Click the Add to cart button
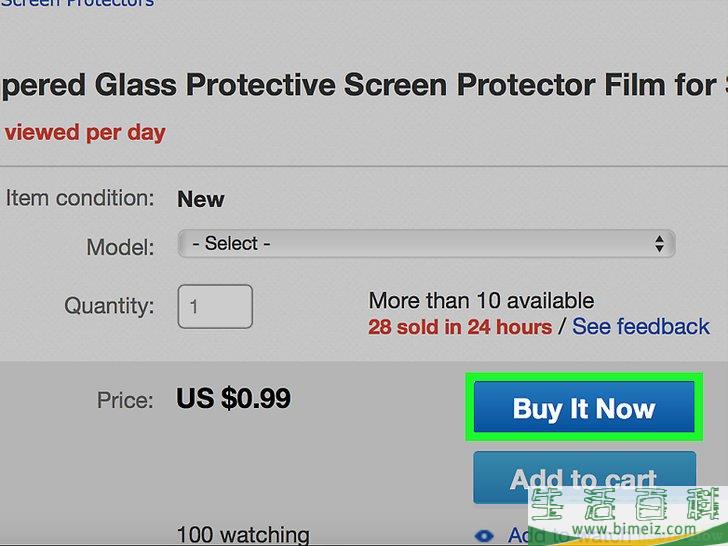This screenshot has height=546, width=728. click(584, 477)
